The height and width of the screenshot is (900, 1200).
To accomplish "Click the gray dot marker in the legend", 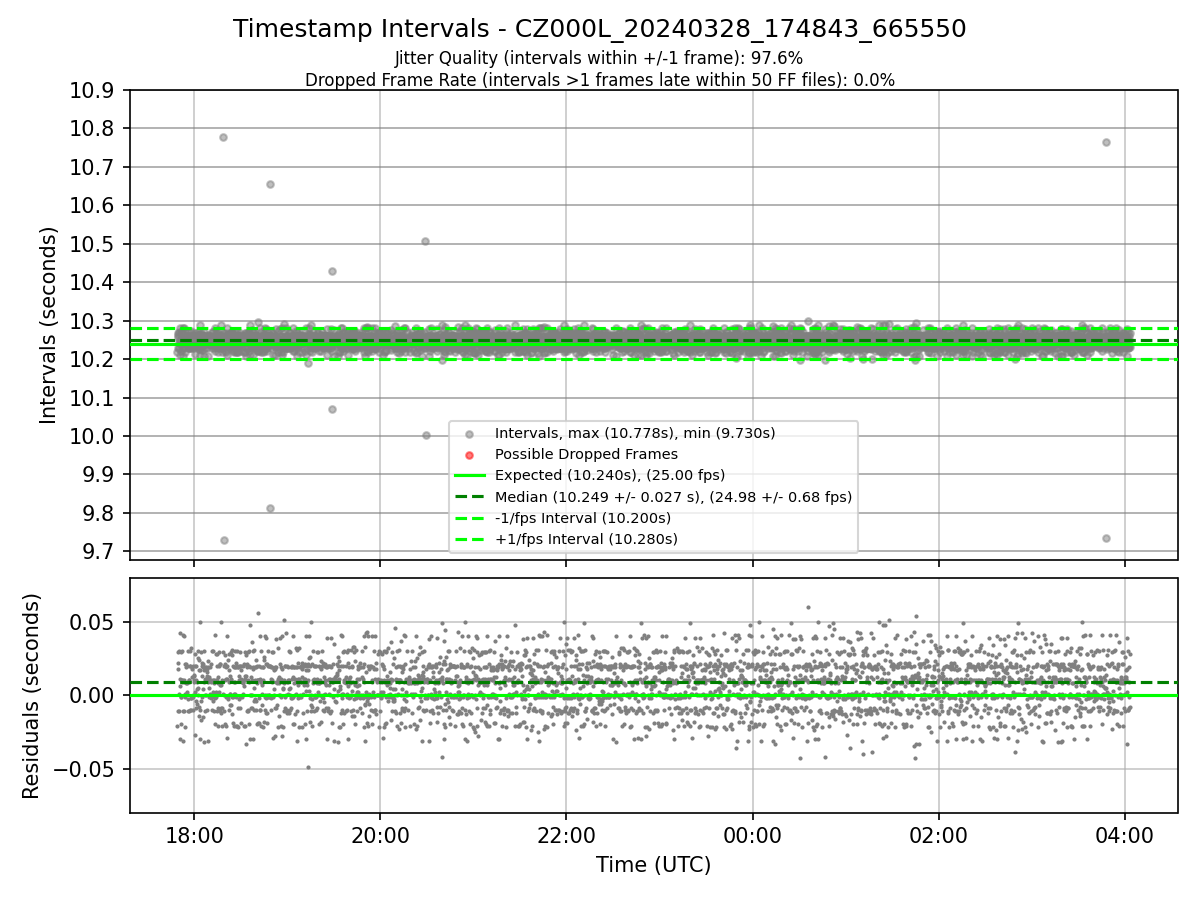I will pos(470,434).
